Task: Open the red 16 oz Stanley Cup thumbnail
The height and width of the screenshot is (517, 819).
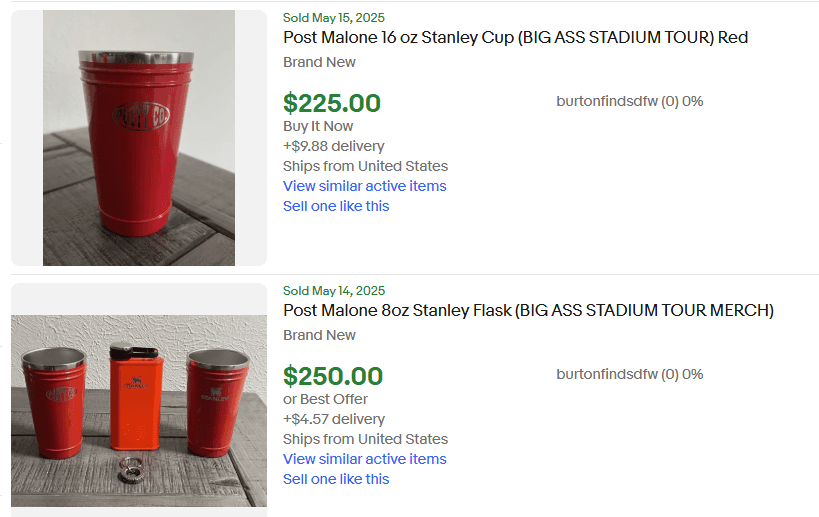Action: point(139,138)
